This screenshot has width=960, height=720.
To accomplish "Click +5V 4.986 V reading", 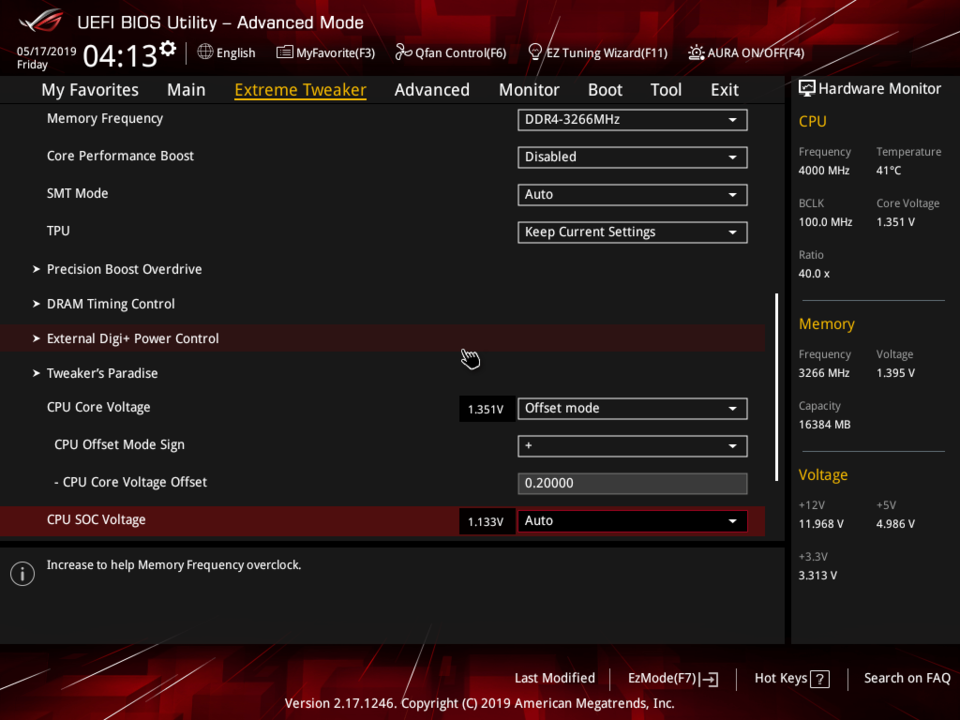I will (x=895, y=524).
